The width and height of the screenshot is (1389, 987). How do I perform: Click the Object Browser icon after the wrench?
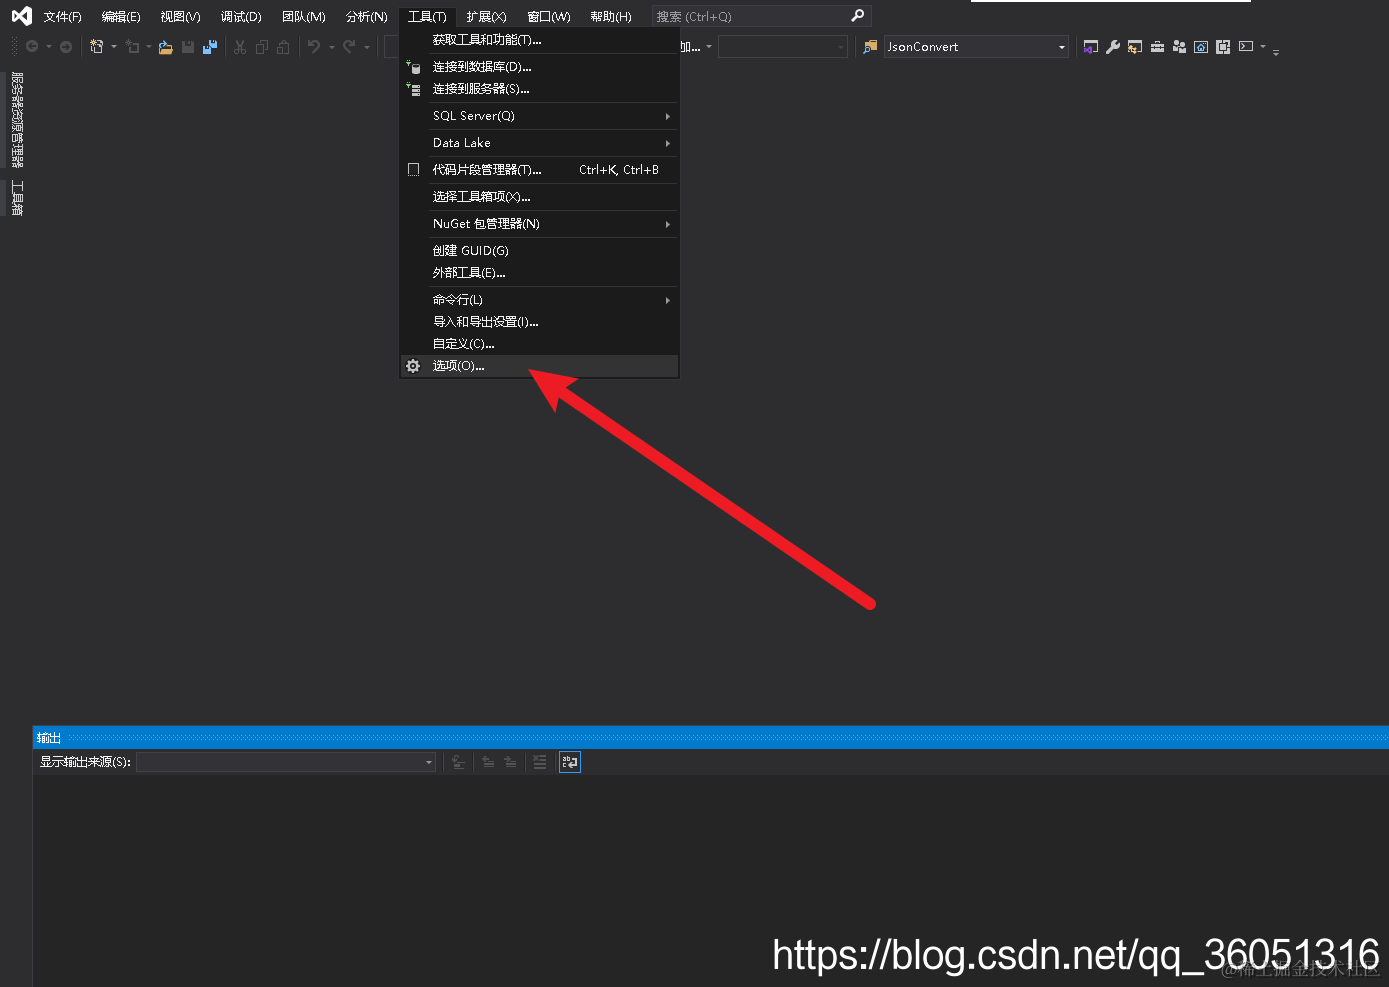click(1135, 47)
